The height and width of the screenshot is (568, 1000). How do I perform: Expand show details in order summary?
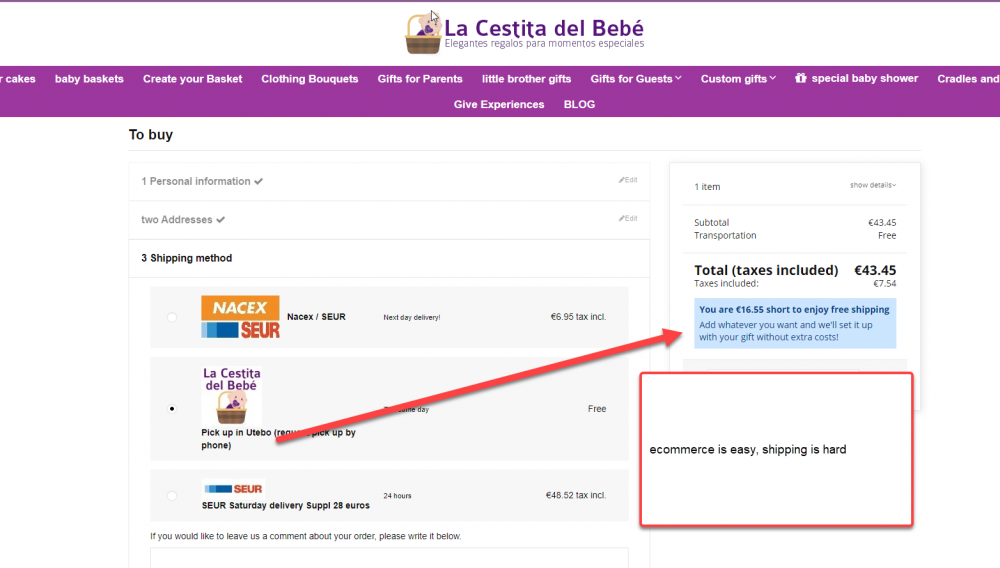(872, 185)
